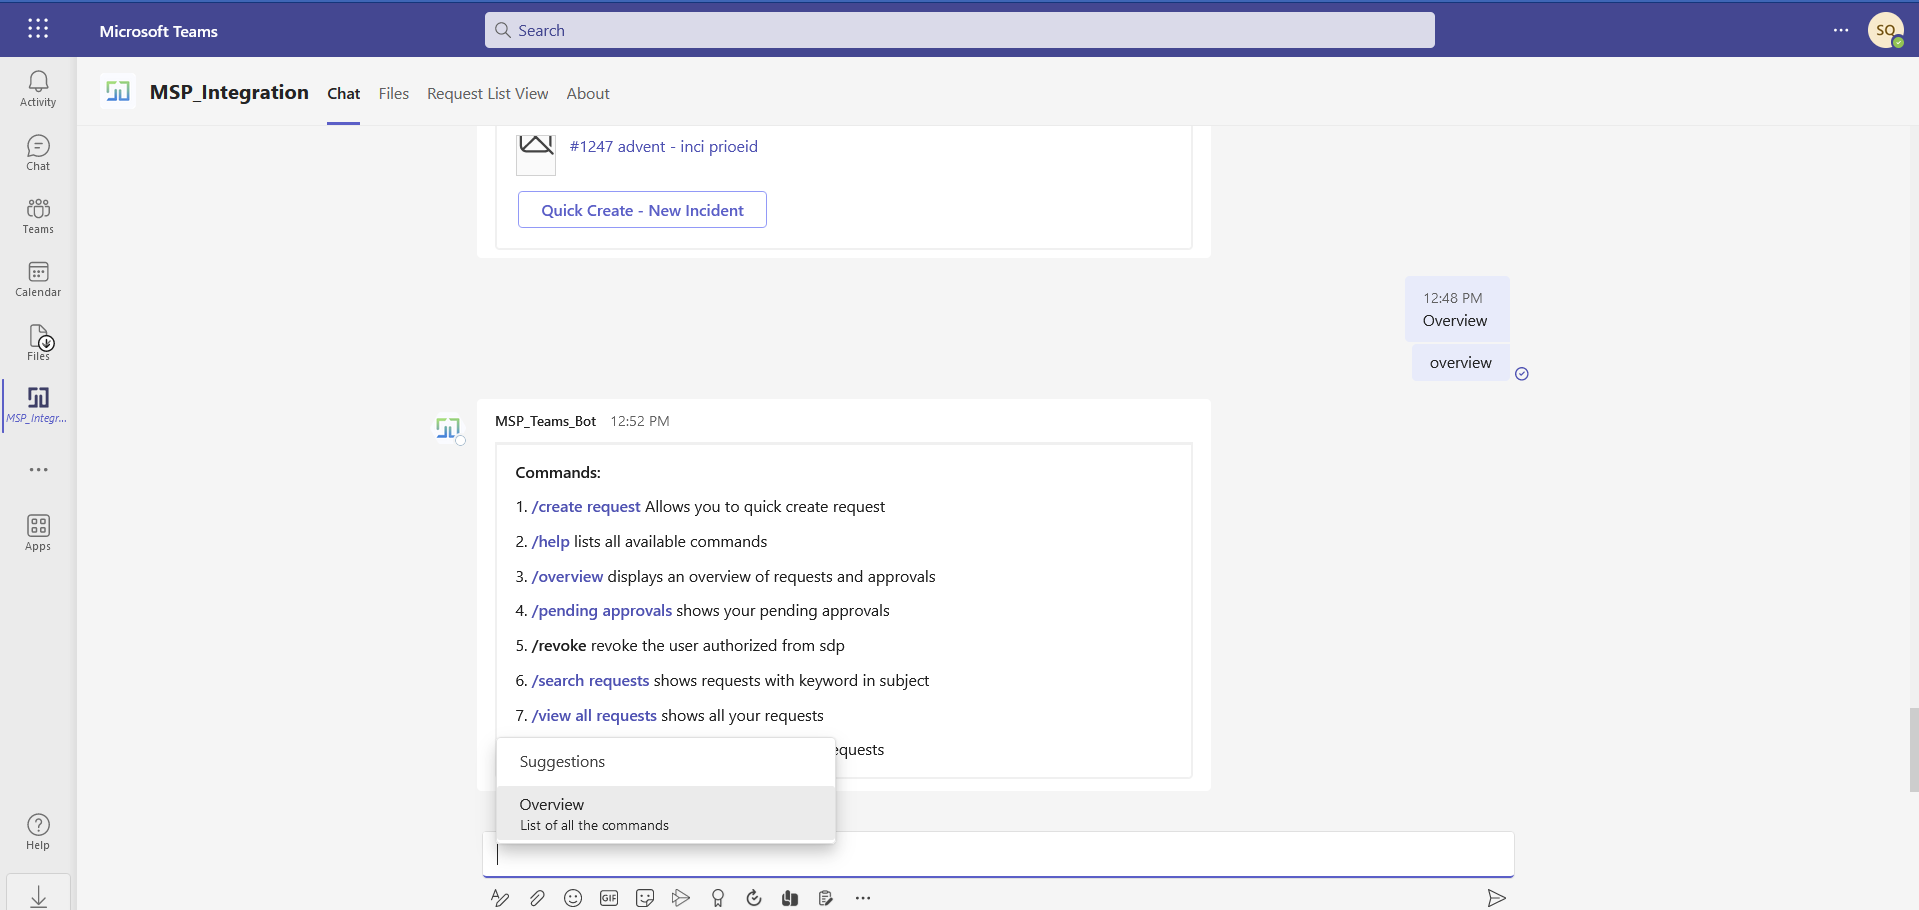Click the chat vertical scrollbar
The image size is (1919, 910).
(1914, 750)
